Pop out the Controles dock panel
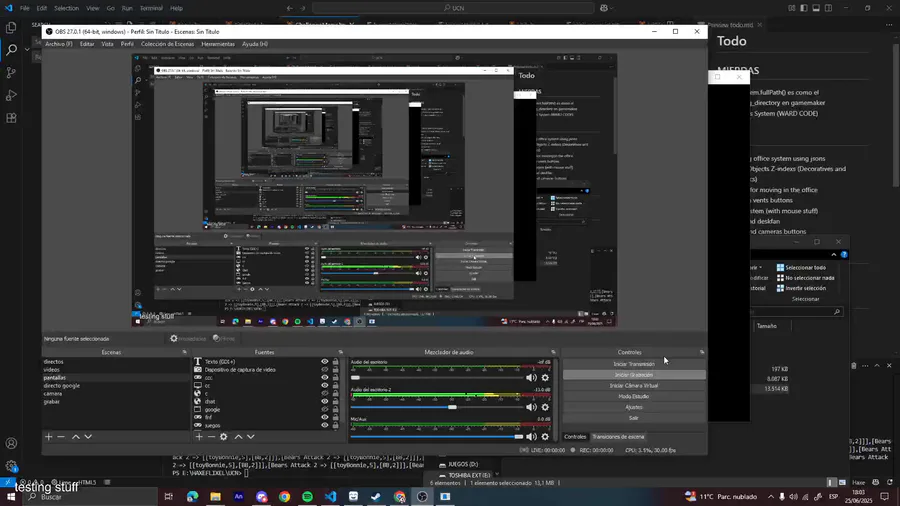900x506 pixels. point(702,352)
